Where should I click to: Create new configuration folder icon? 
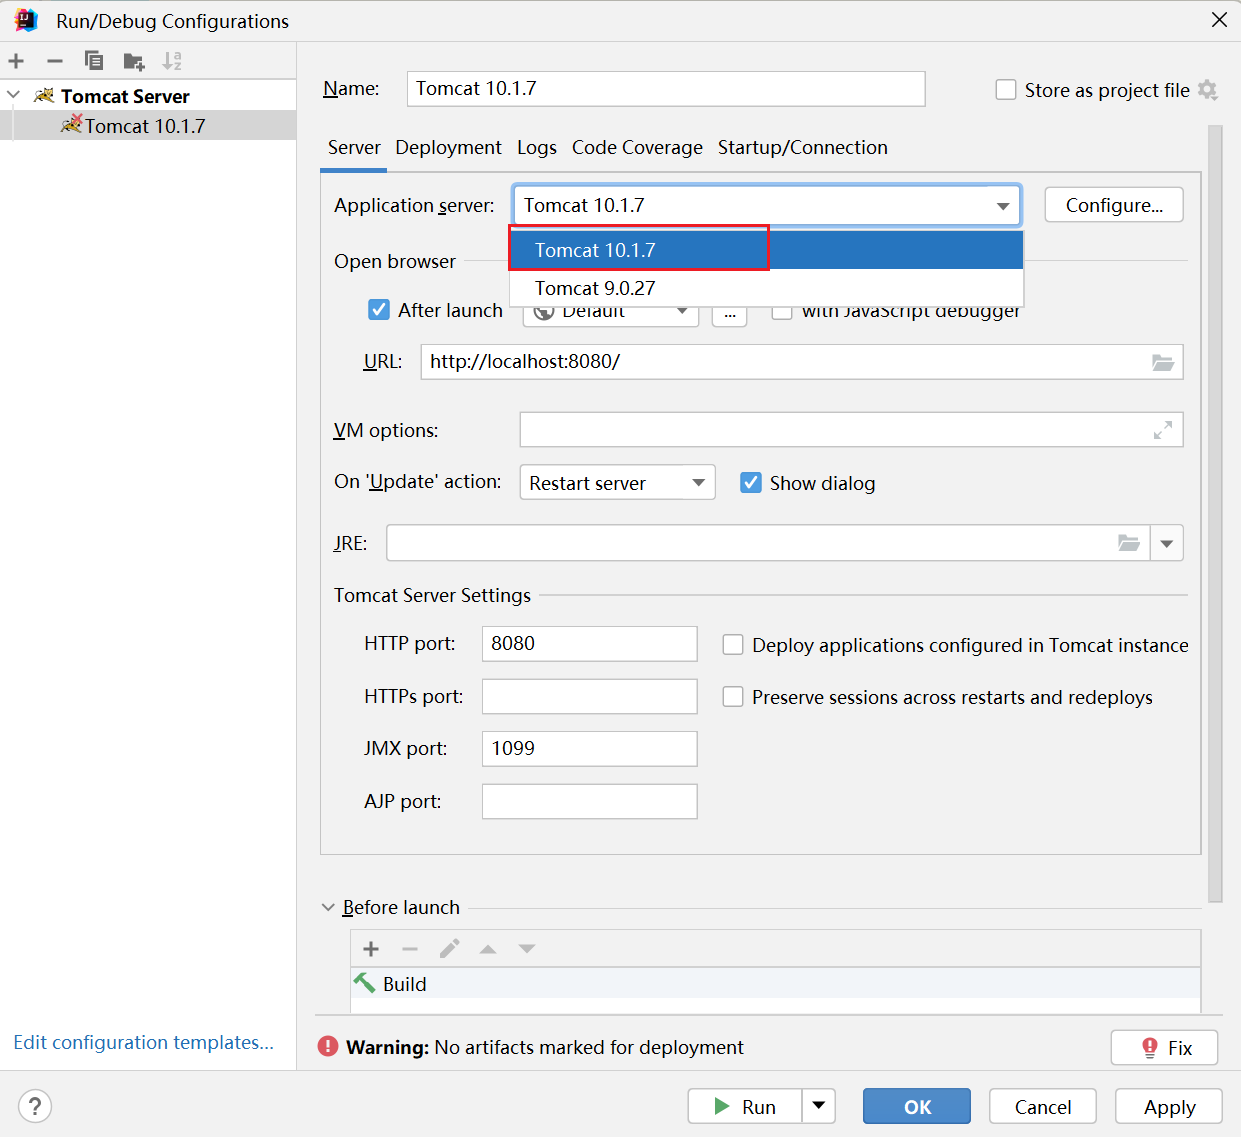(x=133, y=61)
